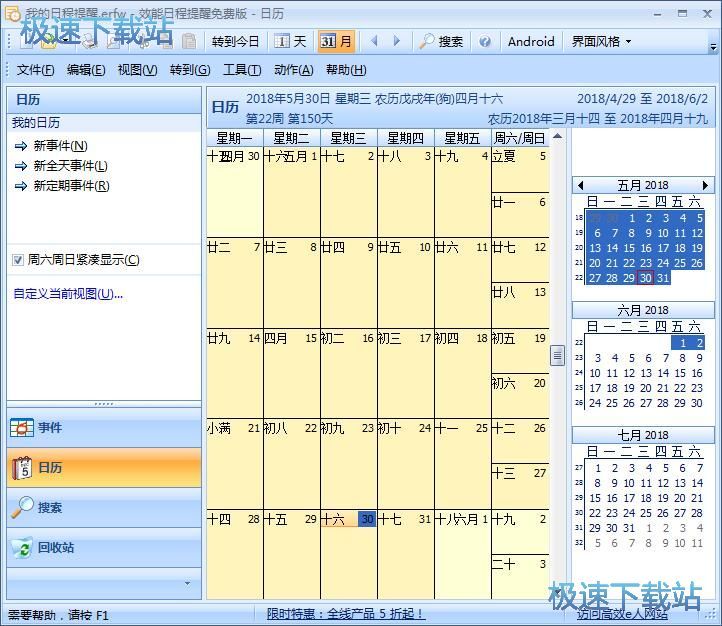Click the calendar vertical scrollbar thumb
This screenshot has height=626, width=722.
[557, 355]
